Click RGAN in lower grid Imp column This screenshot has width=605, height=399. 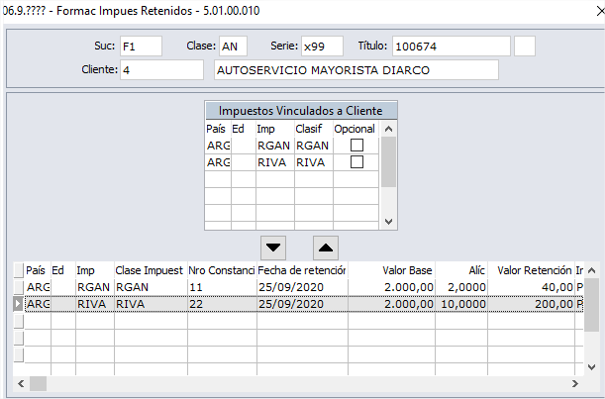(x=95, y=287)
